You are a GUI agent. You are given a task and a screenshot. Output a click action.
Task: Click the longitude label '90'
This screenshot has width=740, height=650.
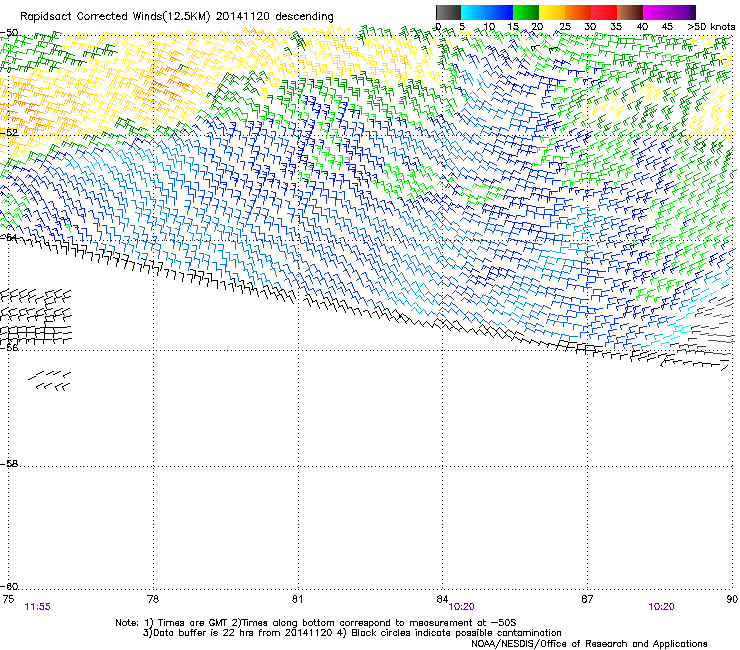click(x=732, y=599)
